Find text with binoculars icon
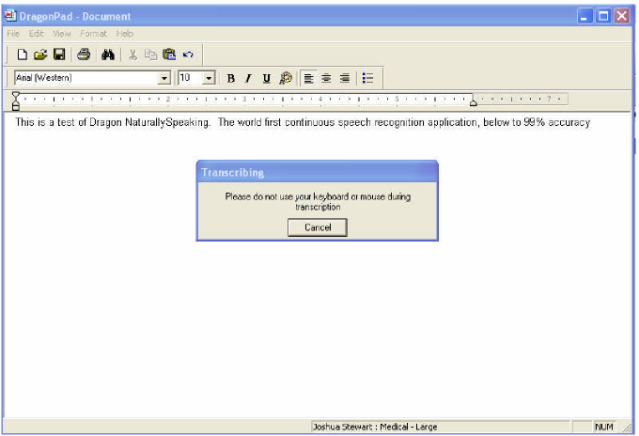This screenshot has width=639, height=436. coord(108,55)
